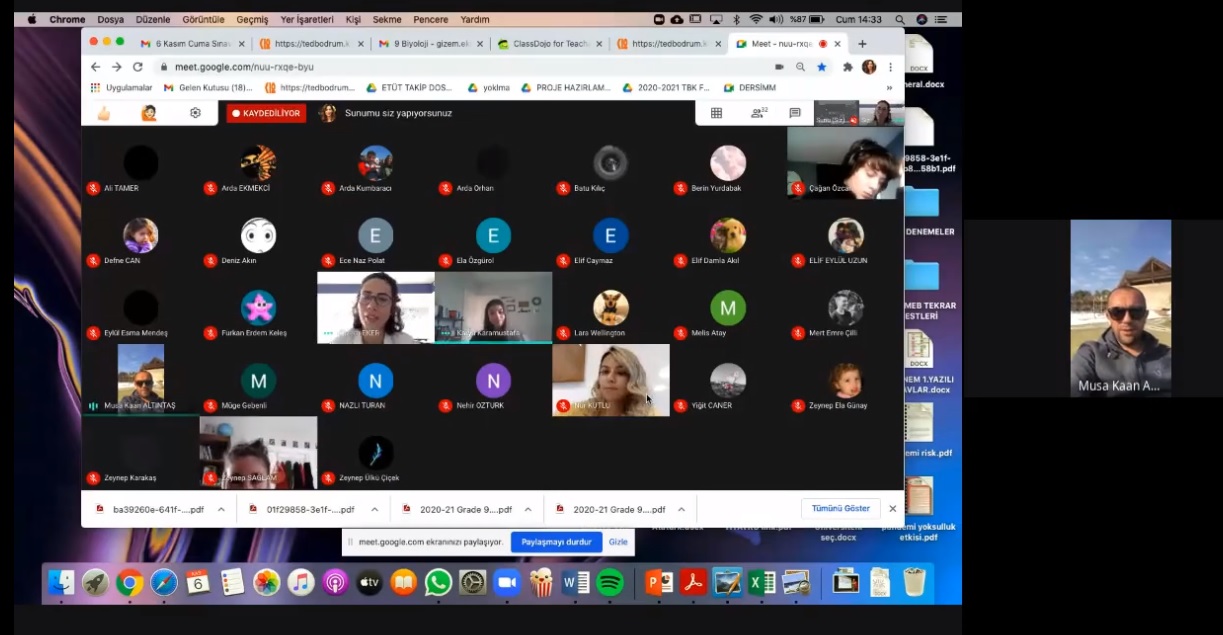Click Paylaşmayı durdur to stop sharing
The width and height of the screenshot is (1223, 635).
click(x=557, y=542)
